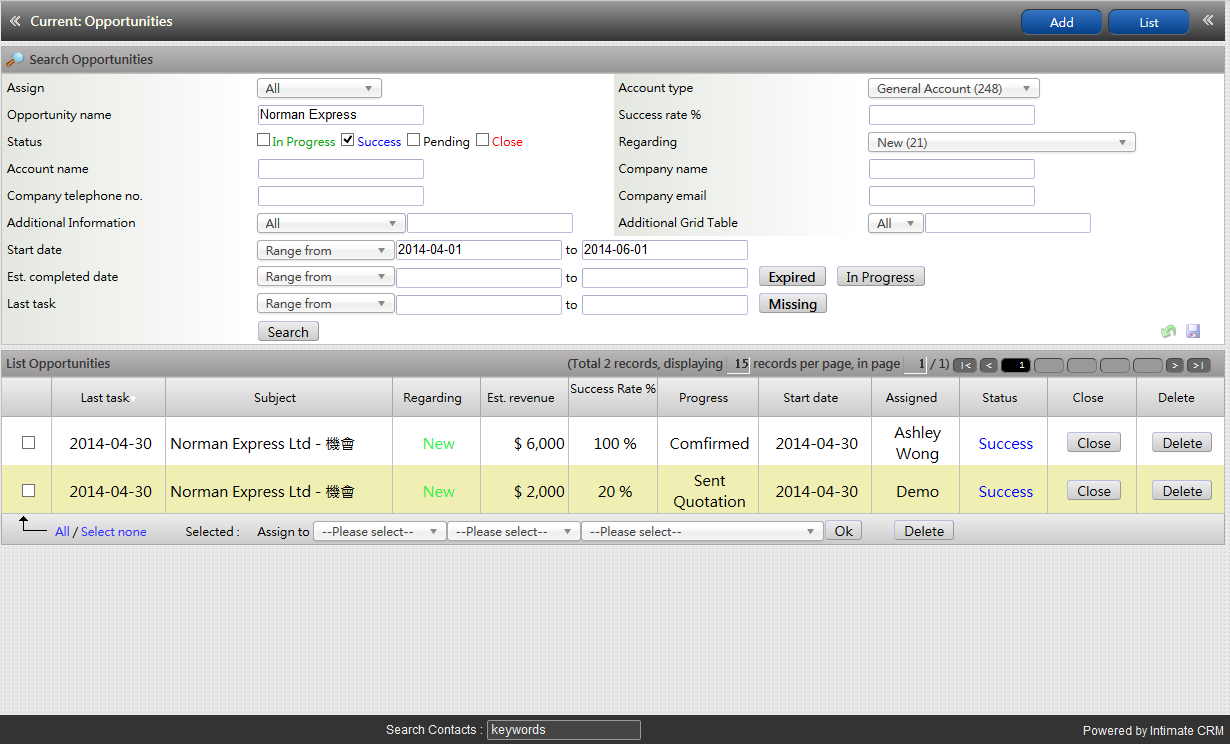Screen dimensions: 1230x744
Task: Select the row checkbox for the $ 2,000 opportunity
Action: tap(28, 490)
